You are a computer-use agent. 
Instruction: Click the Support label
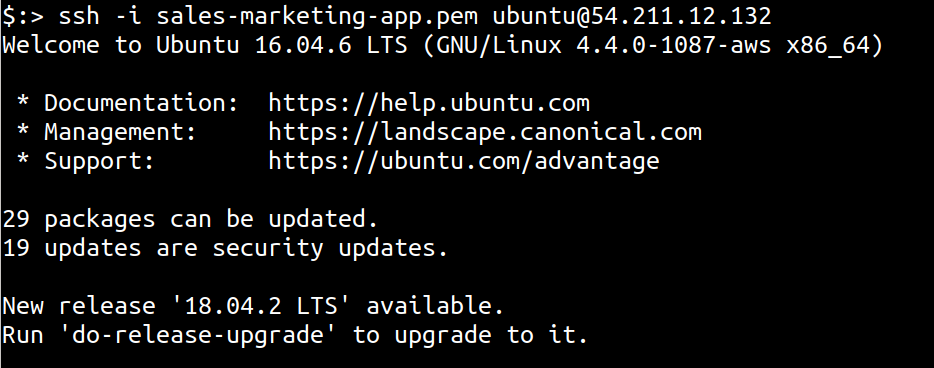[99, 161]
